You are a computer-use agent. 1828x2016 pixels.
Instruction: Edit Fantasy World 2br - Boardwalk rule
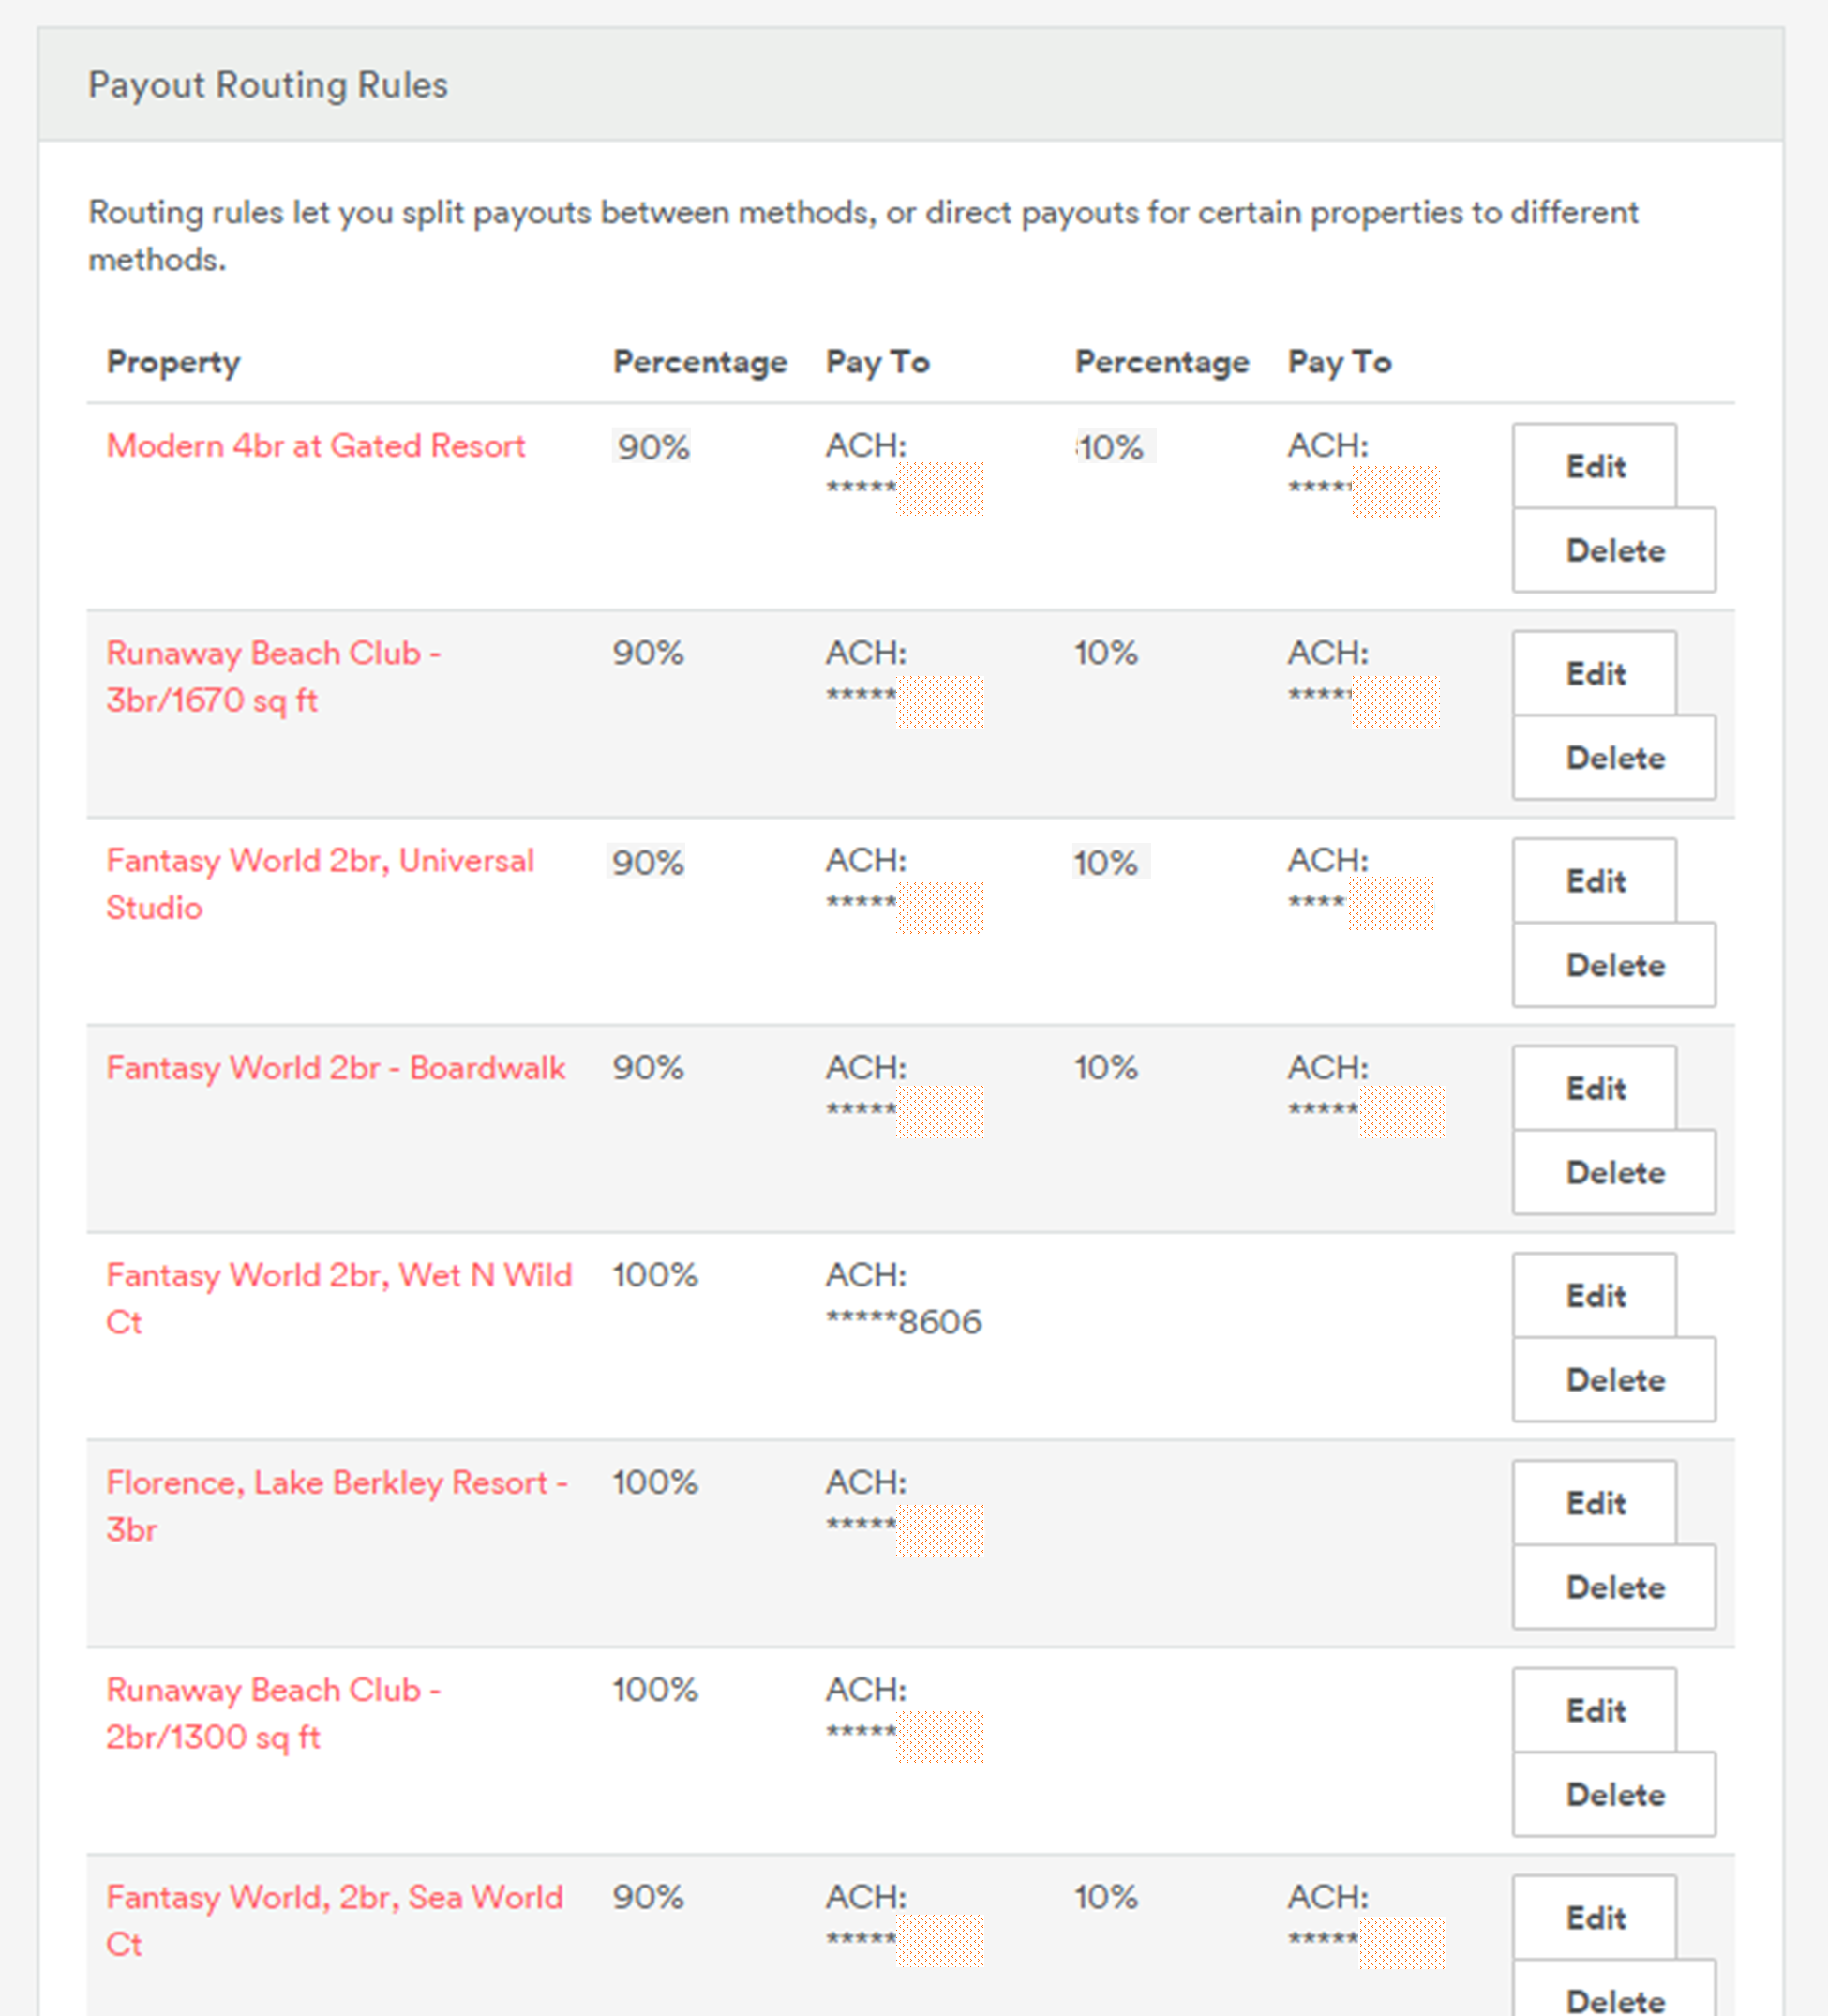(x=1594, y=1088)
